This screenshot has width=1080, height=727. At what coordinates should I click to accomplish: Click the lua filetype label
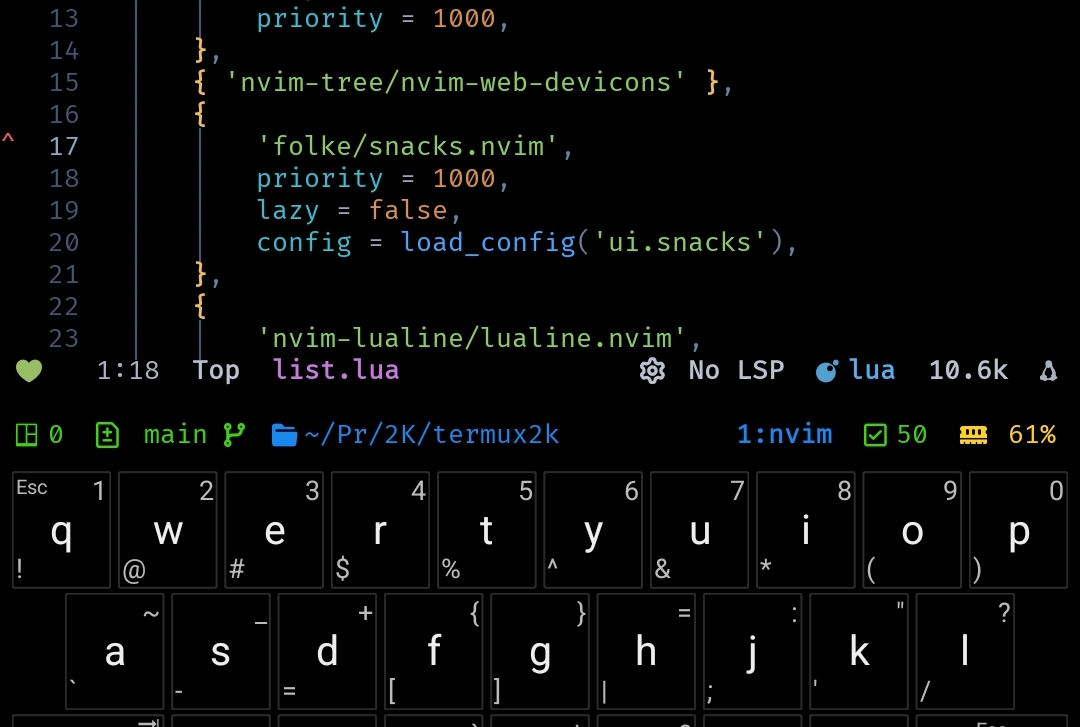click(872, 370)
